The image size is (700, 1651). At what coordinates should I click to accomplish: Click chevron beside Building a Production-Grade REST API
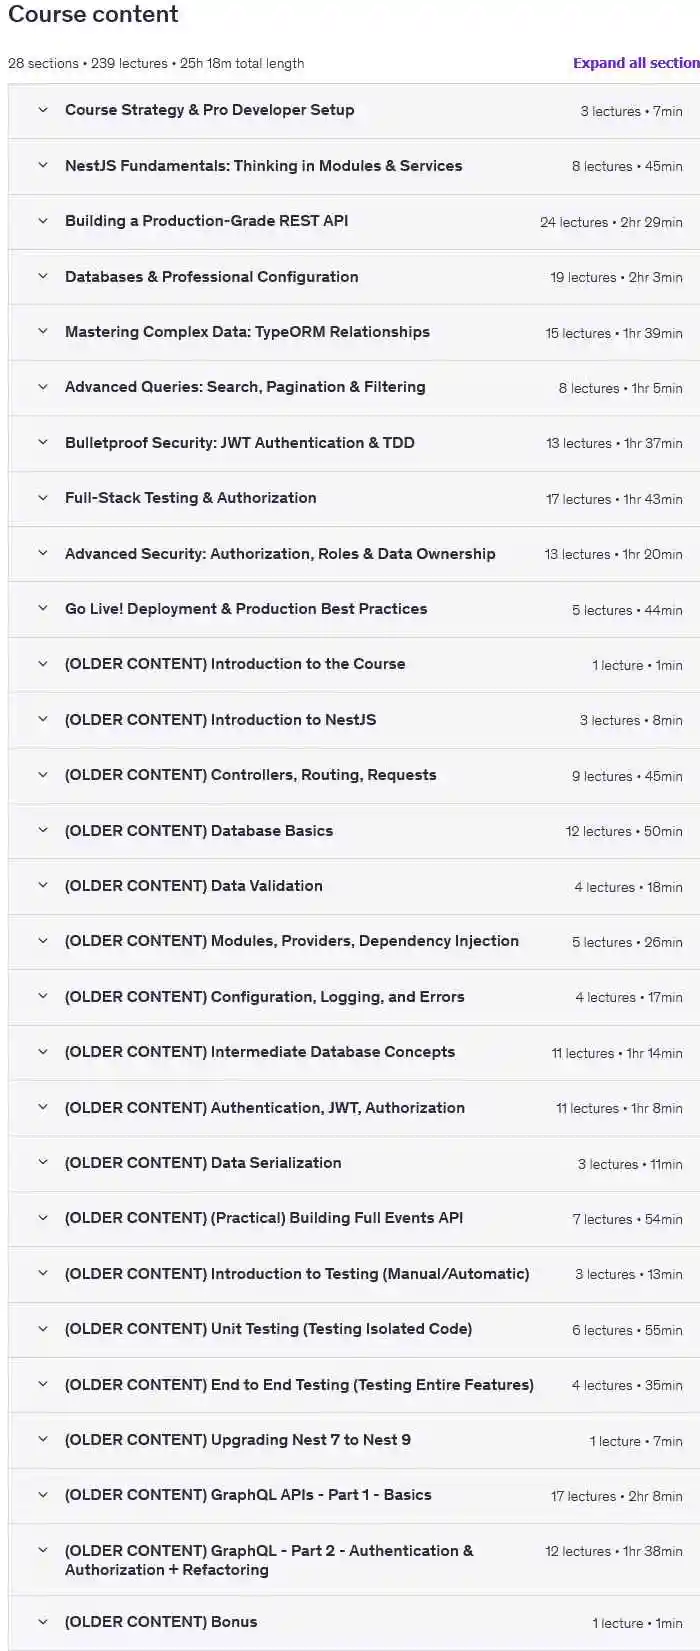tap(43, 221)
